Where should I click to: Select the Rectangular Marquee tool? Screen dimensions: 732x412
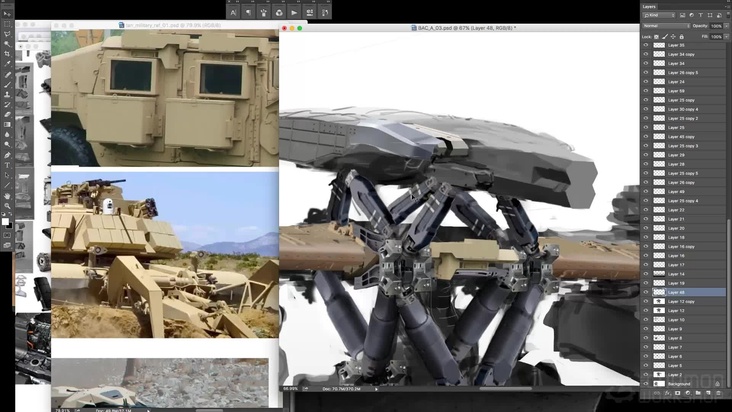[8, 24]
